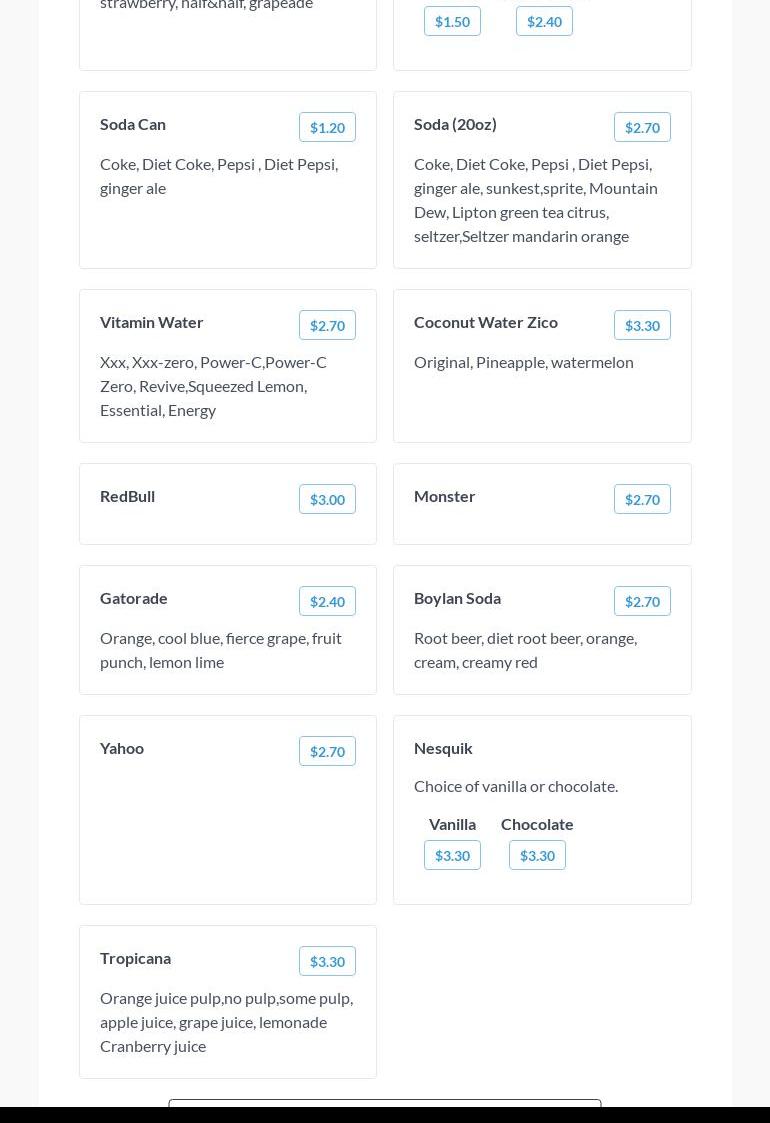Click the Vitamin Water item title
770x1123 pixels.
click(151, 322)
